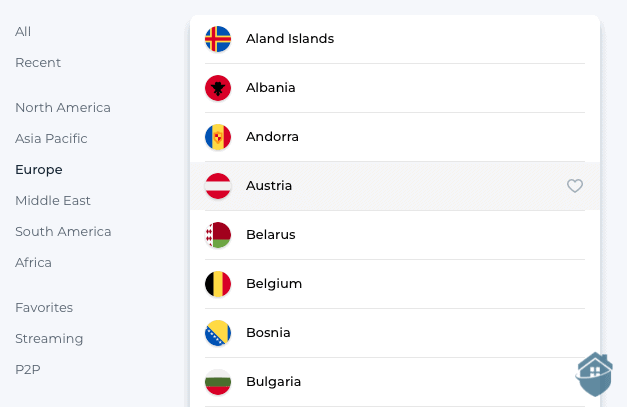Select the P2P servers category
Screen dimensions: 627x407
pos(28,370)
